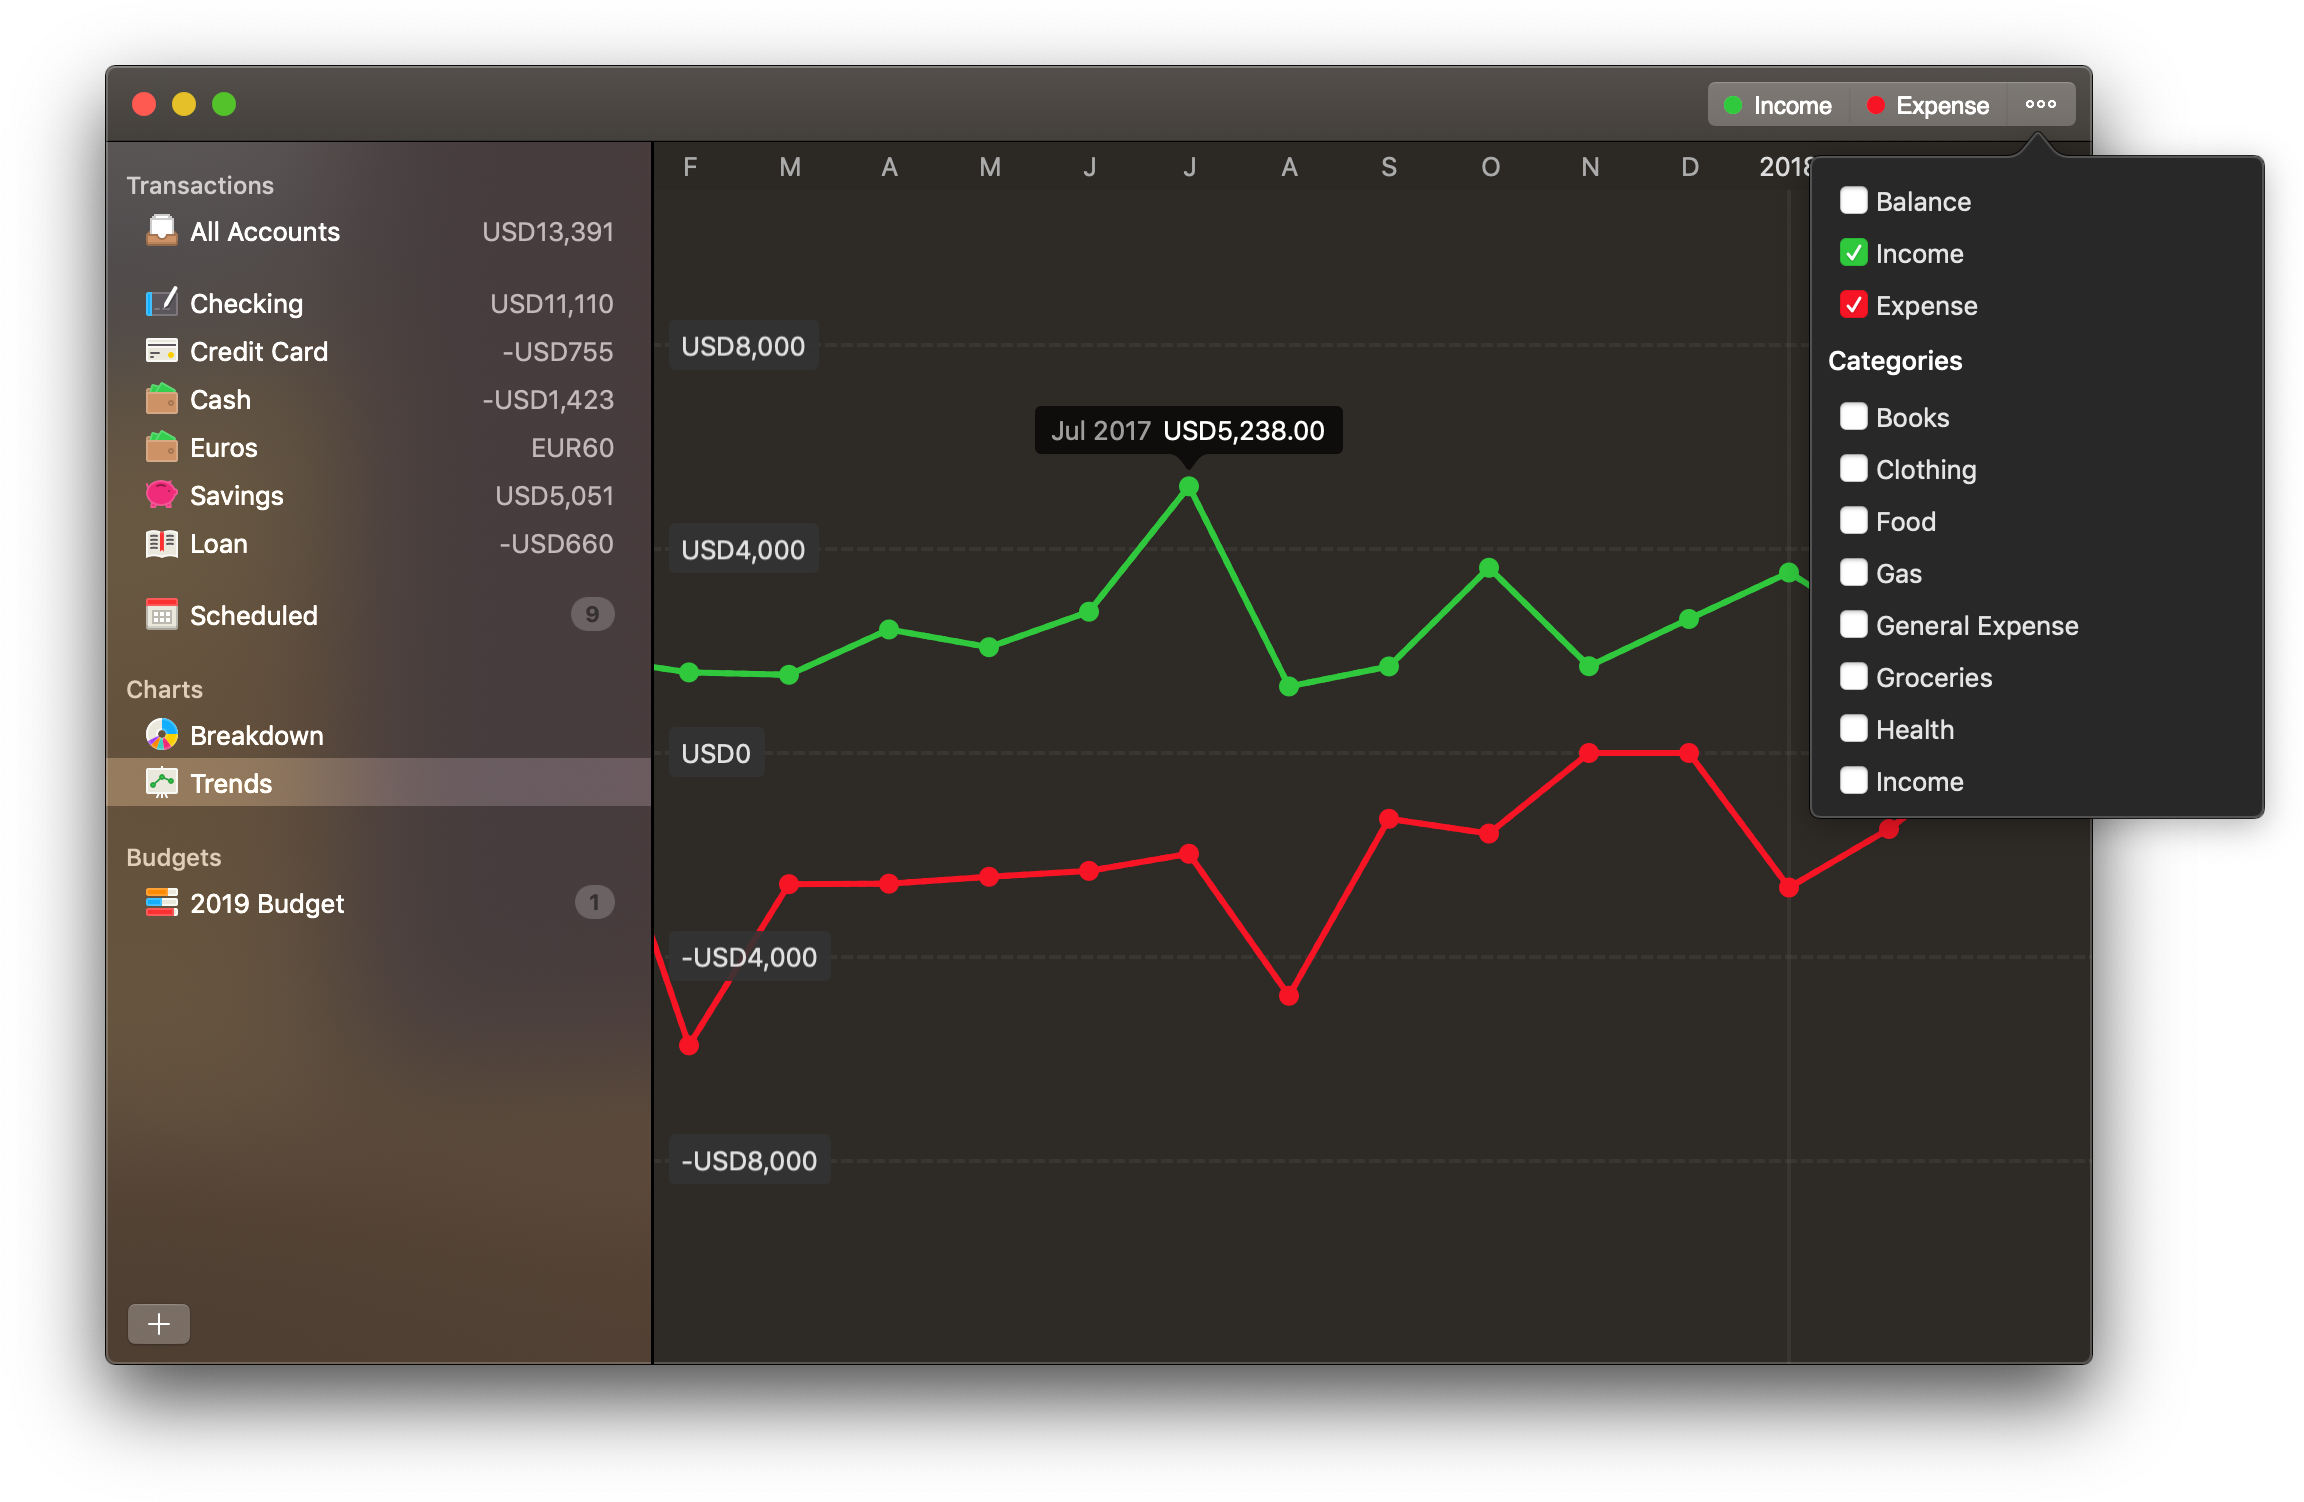The width and height of the screenshot is (2304, 1502).
Task: Click the August expense low point
Action: pyautogui.click(x=1289, y=995)
